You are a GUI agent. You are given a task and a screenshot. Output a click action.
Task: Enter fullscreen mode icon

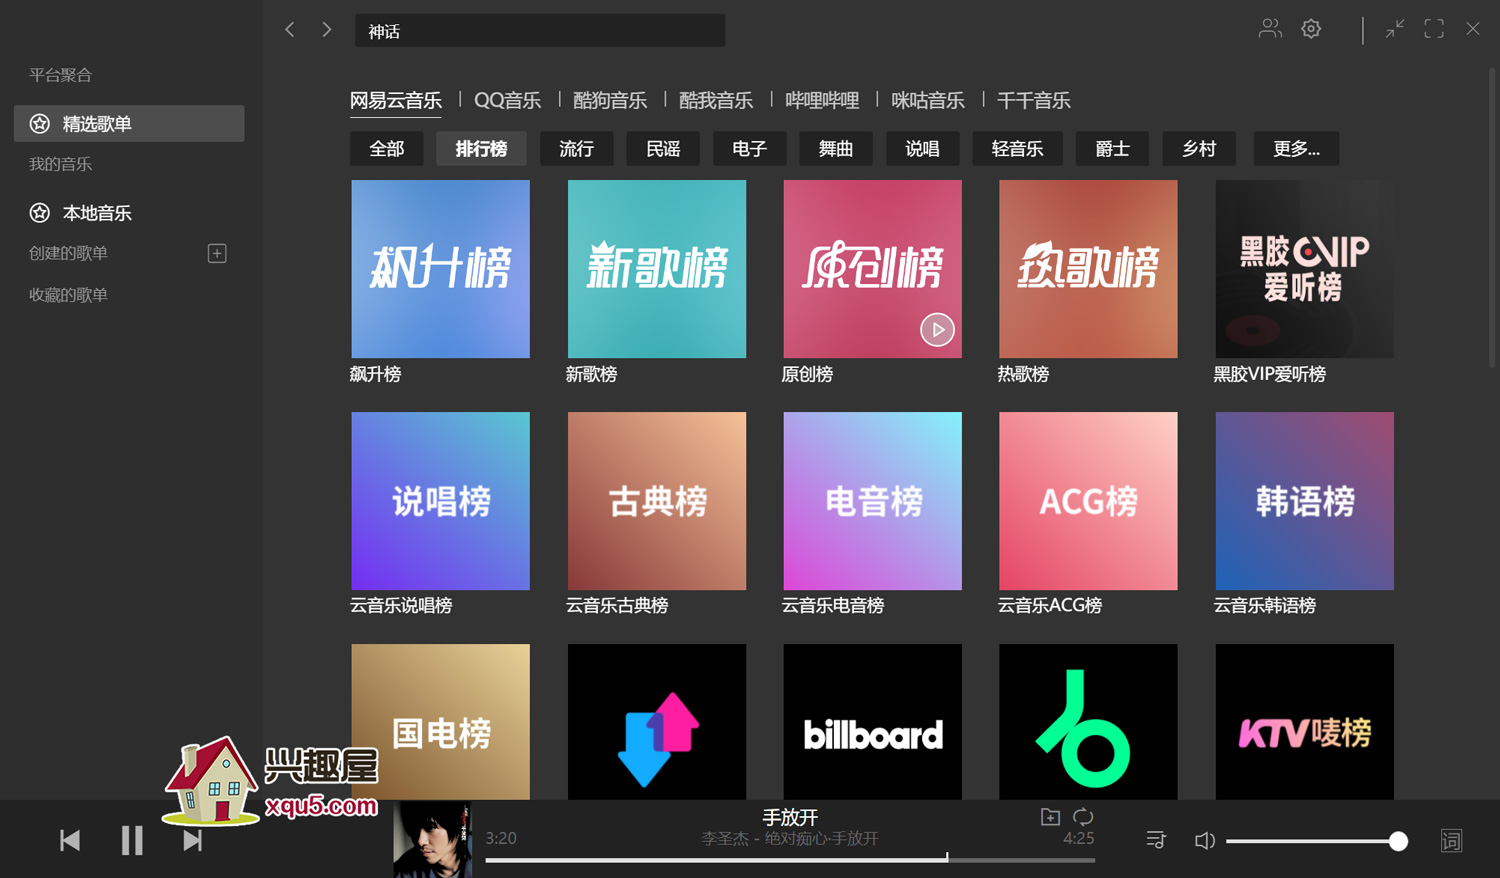[1434, 29]
